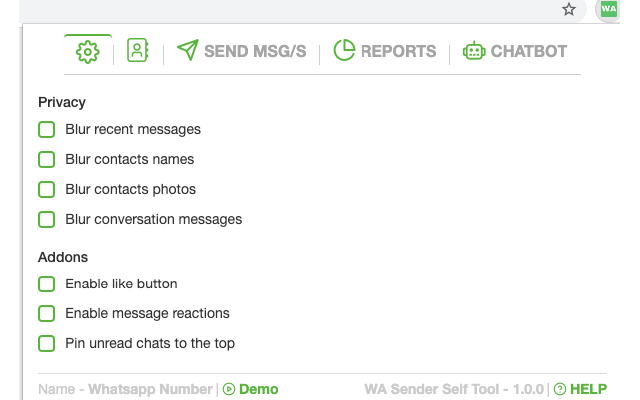Screen dimensions: 640x400
Task: Click the paper plane send icon
Action: (x=187, y=51)
